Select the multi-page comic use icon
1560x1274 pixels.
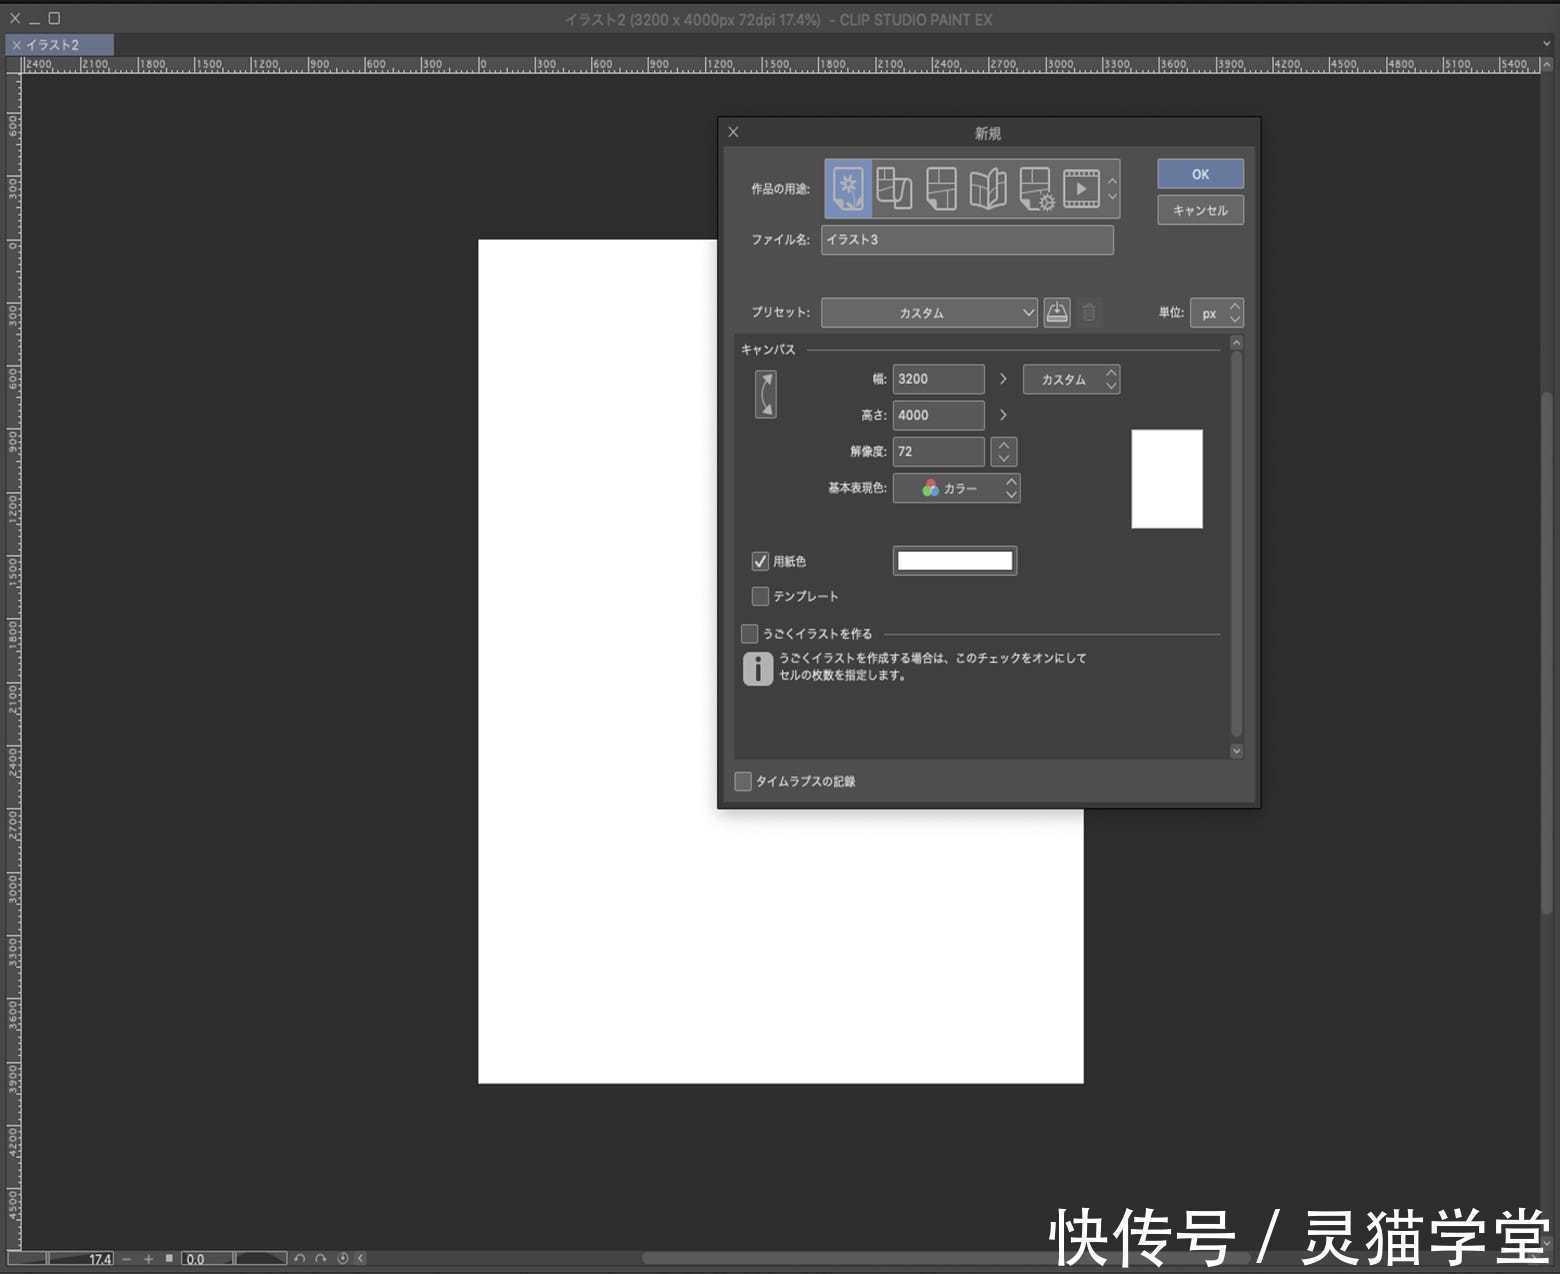coord(940,188)
